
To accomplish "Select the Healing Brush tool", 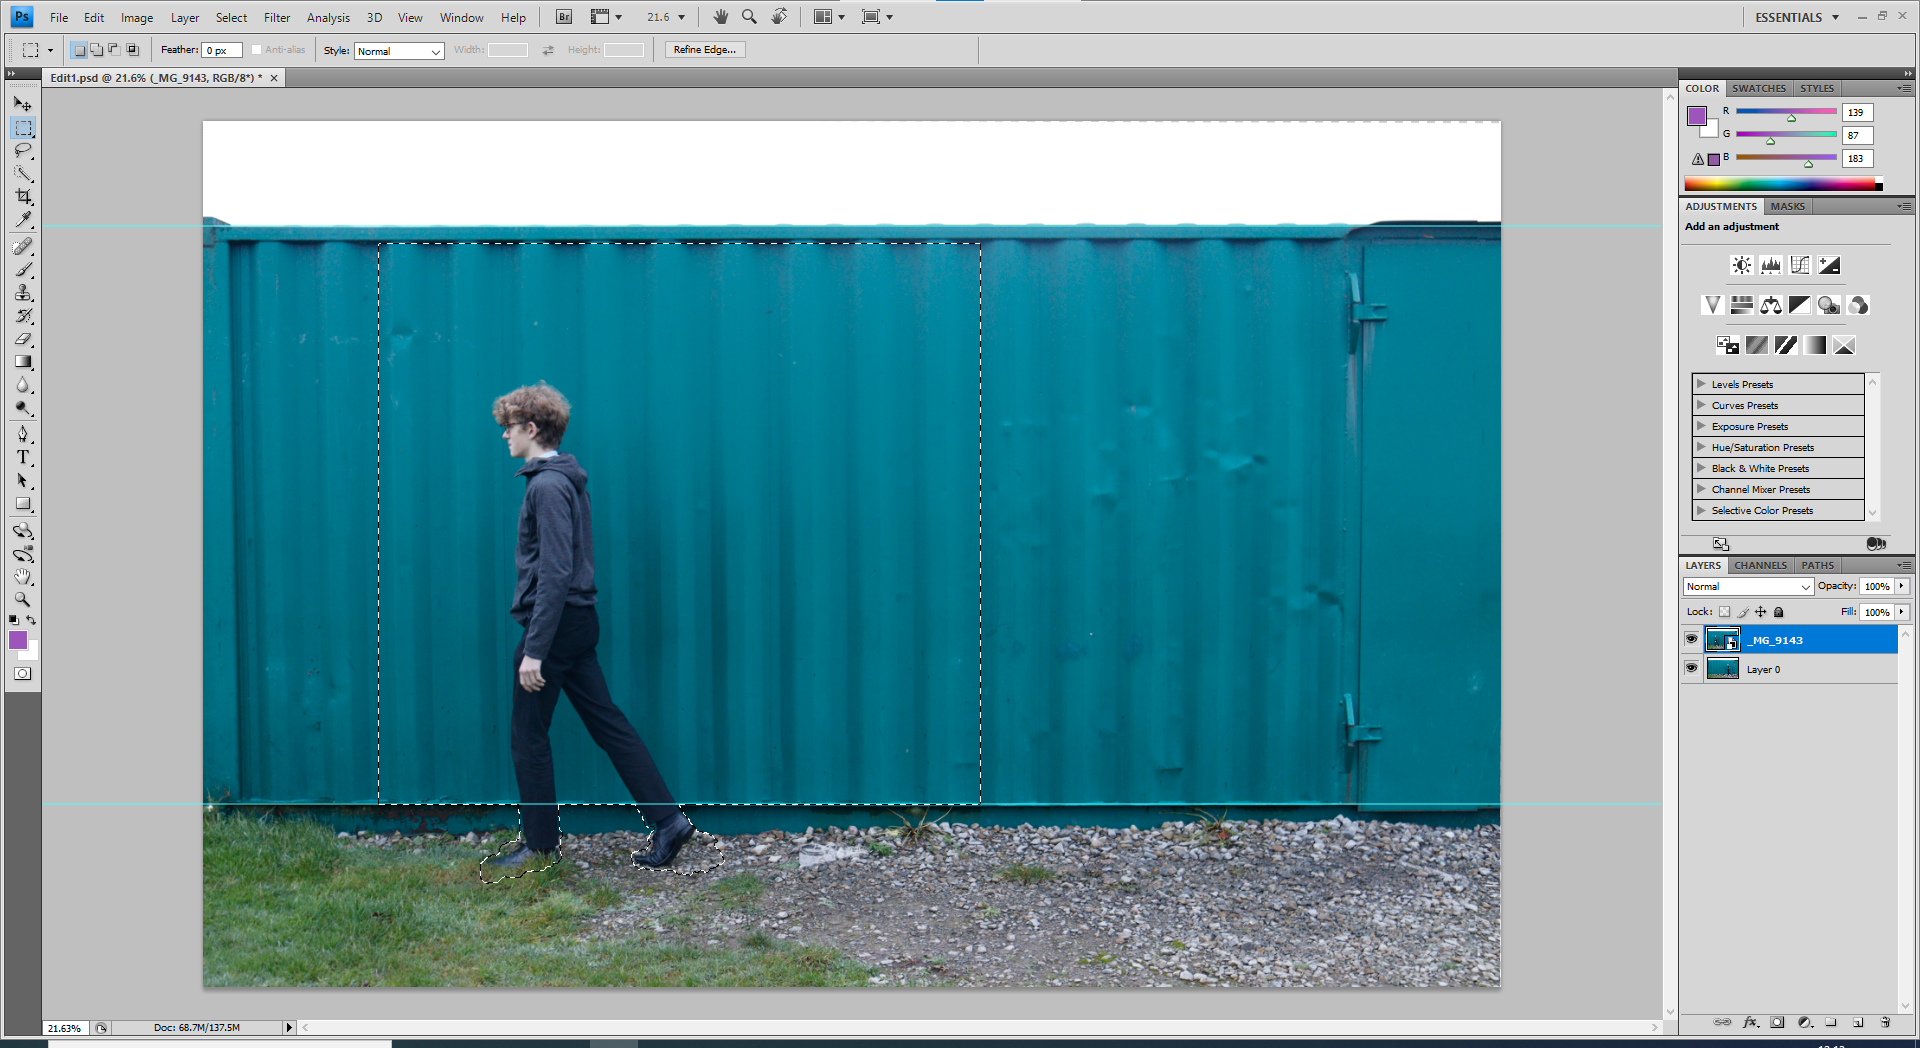I will pos(23,247).
